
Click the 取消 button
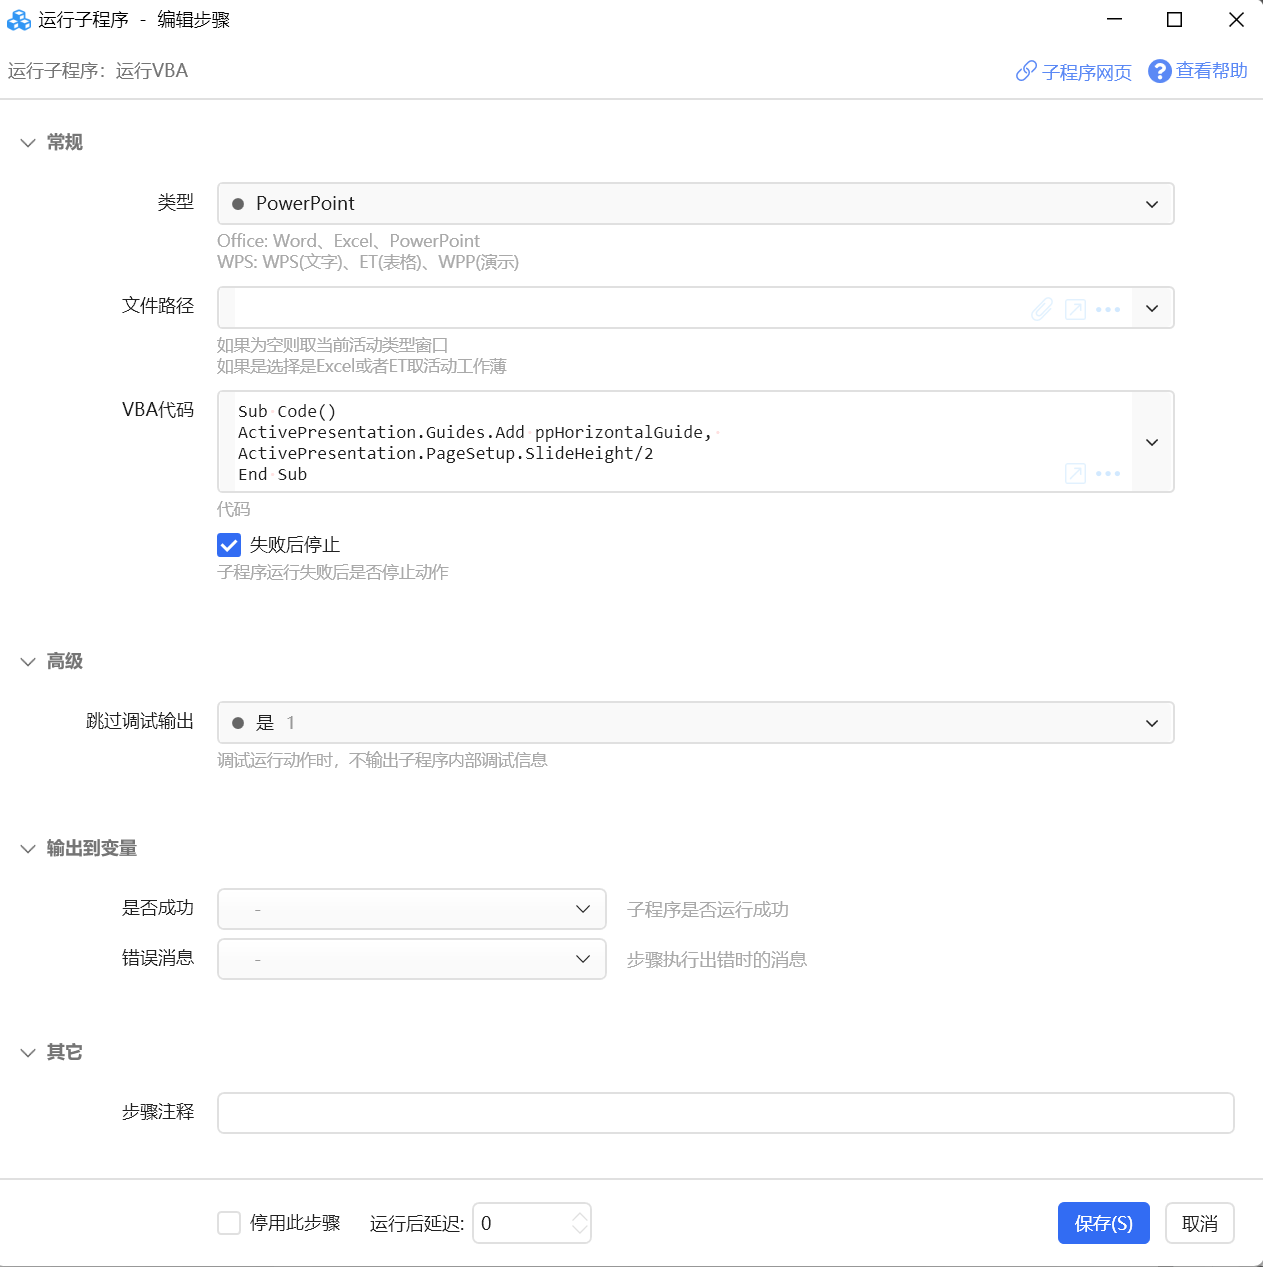1200,1223
